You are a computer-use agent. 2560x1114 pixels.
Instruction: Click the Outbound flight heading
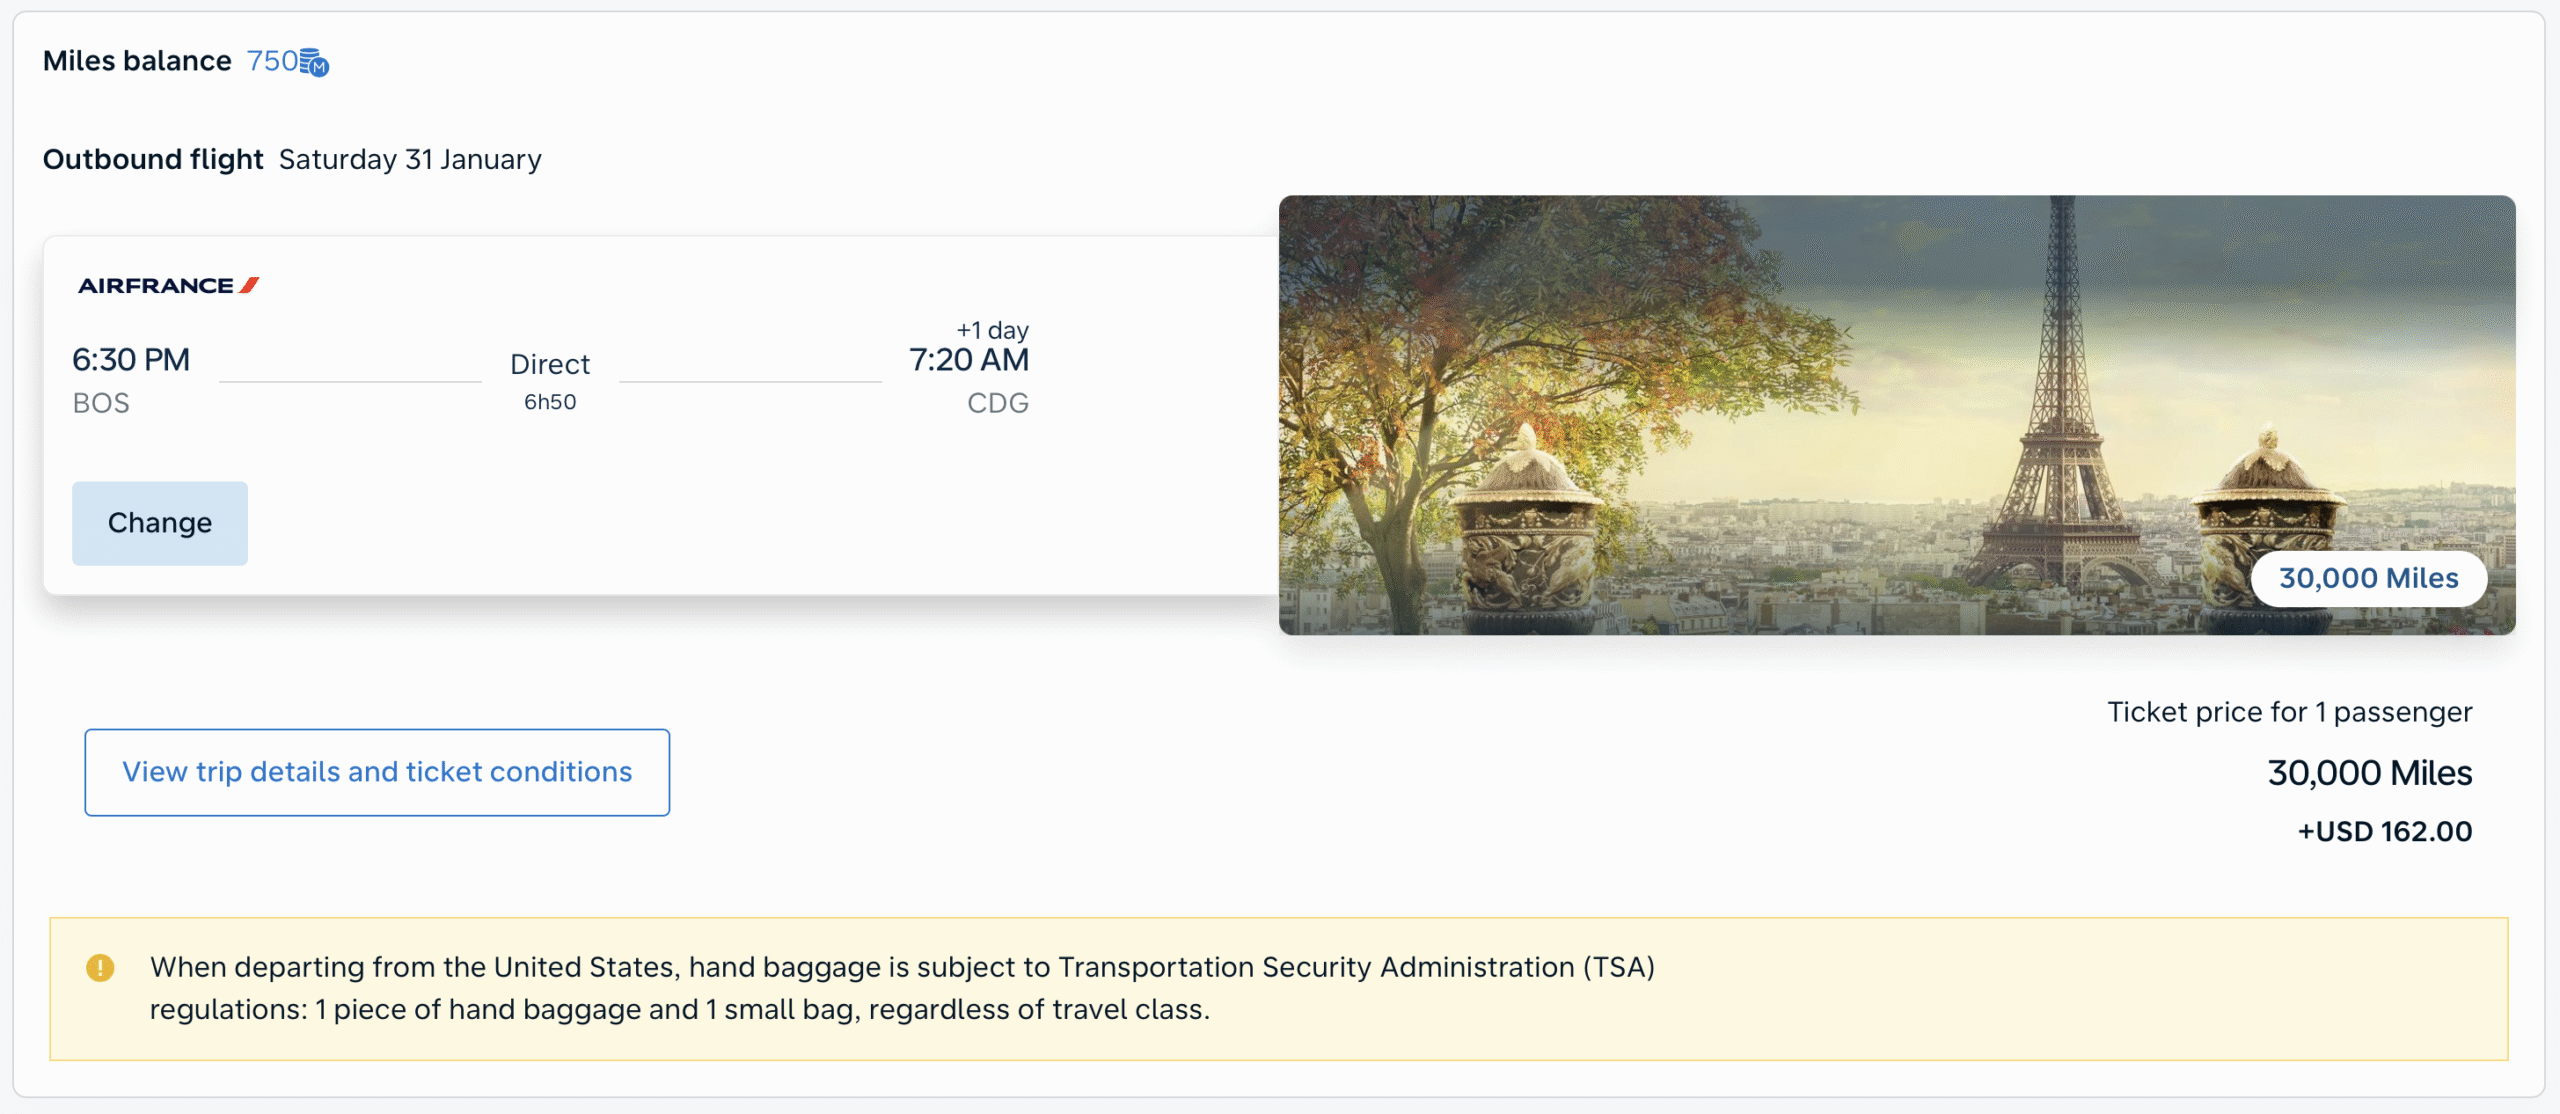coord(153,160)
